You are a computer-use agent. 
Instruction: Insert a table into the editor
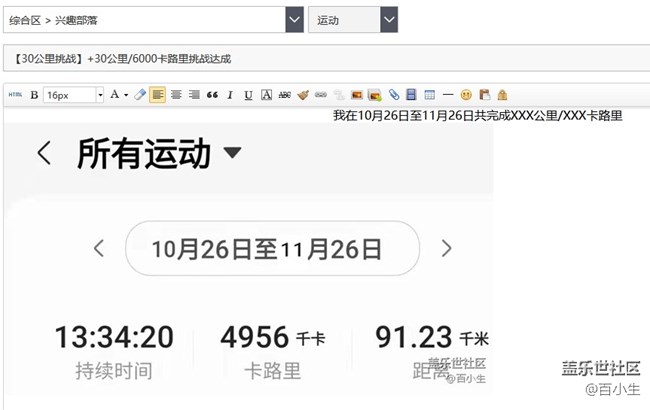(x=429, y=95)
